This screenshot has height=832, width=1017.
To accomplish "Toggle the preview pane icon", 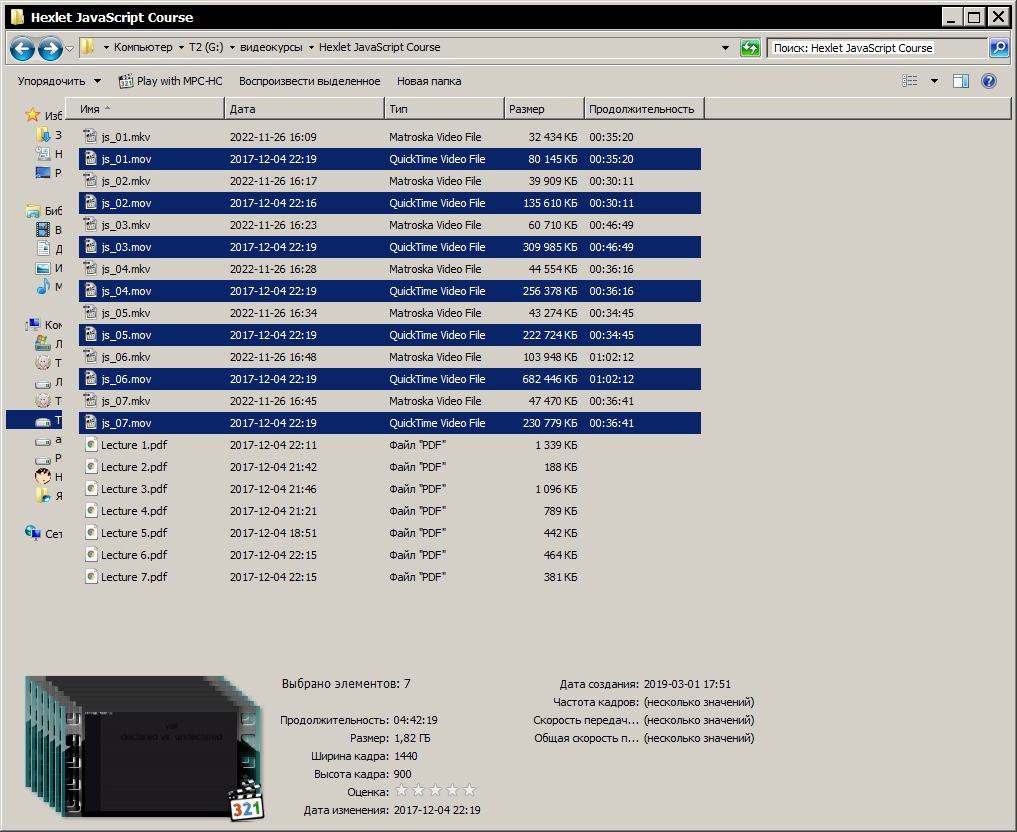I will point(961,80).
